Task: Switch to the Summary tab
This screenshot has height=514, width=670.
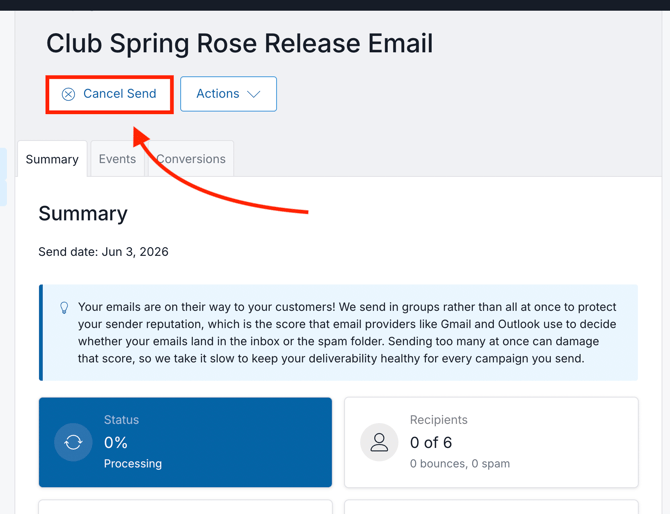Action: [x=52, y=159]
